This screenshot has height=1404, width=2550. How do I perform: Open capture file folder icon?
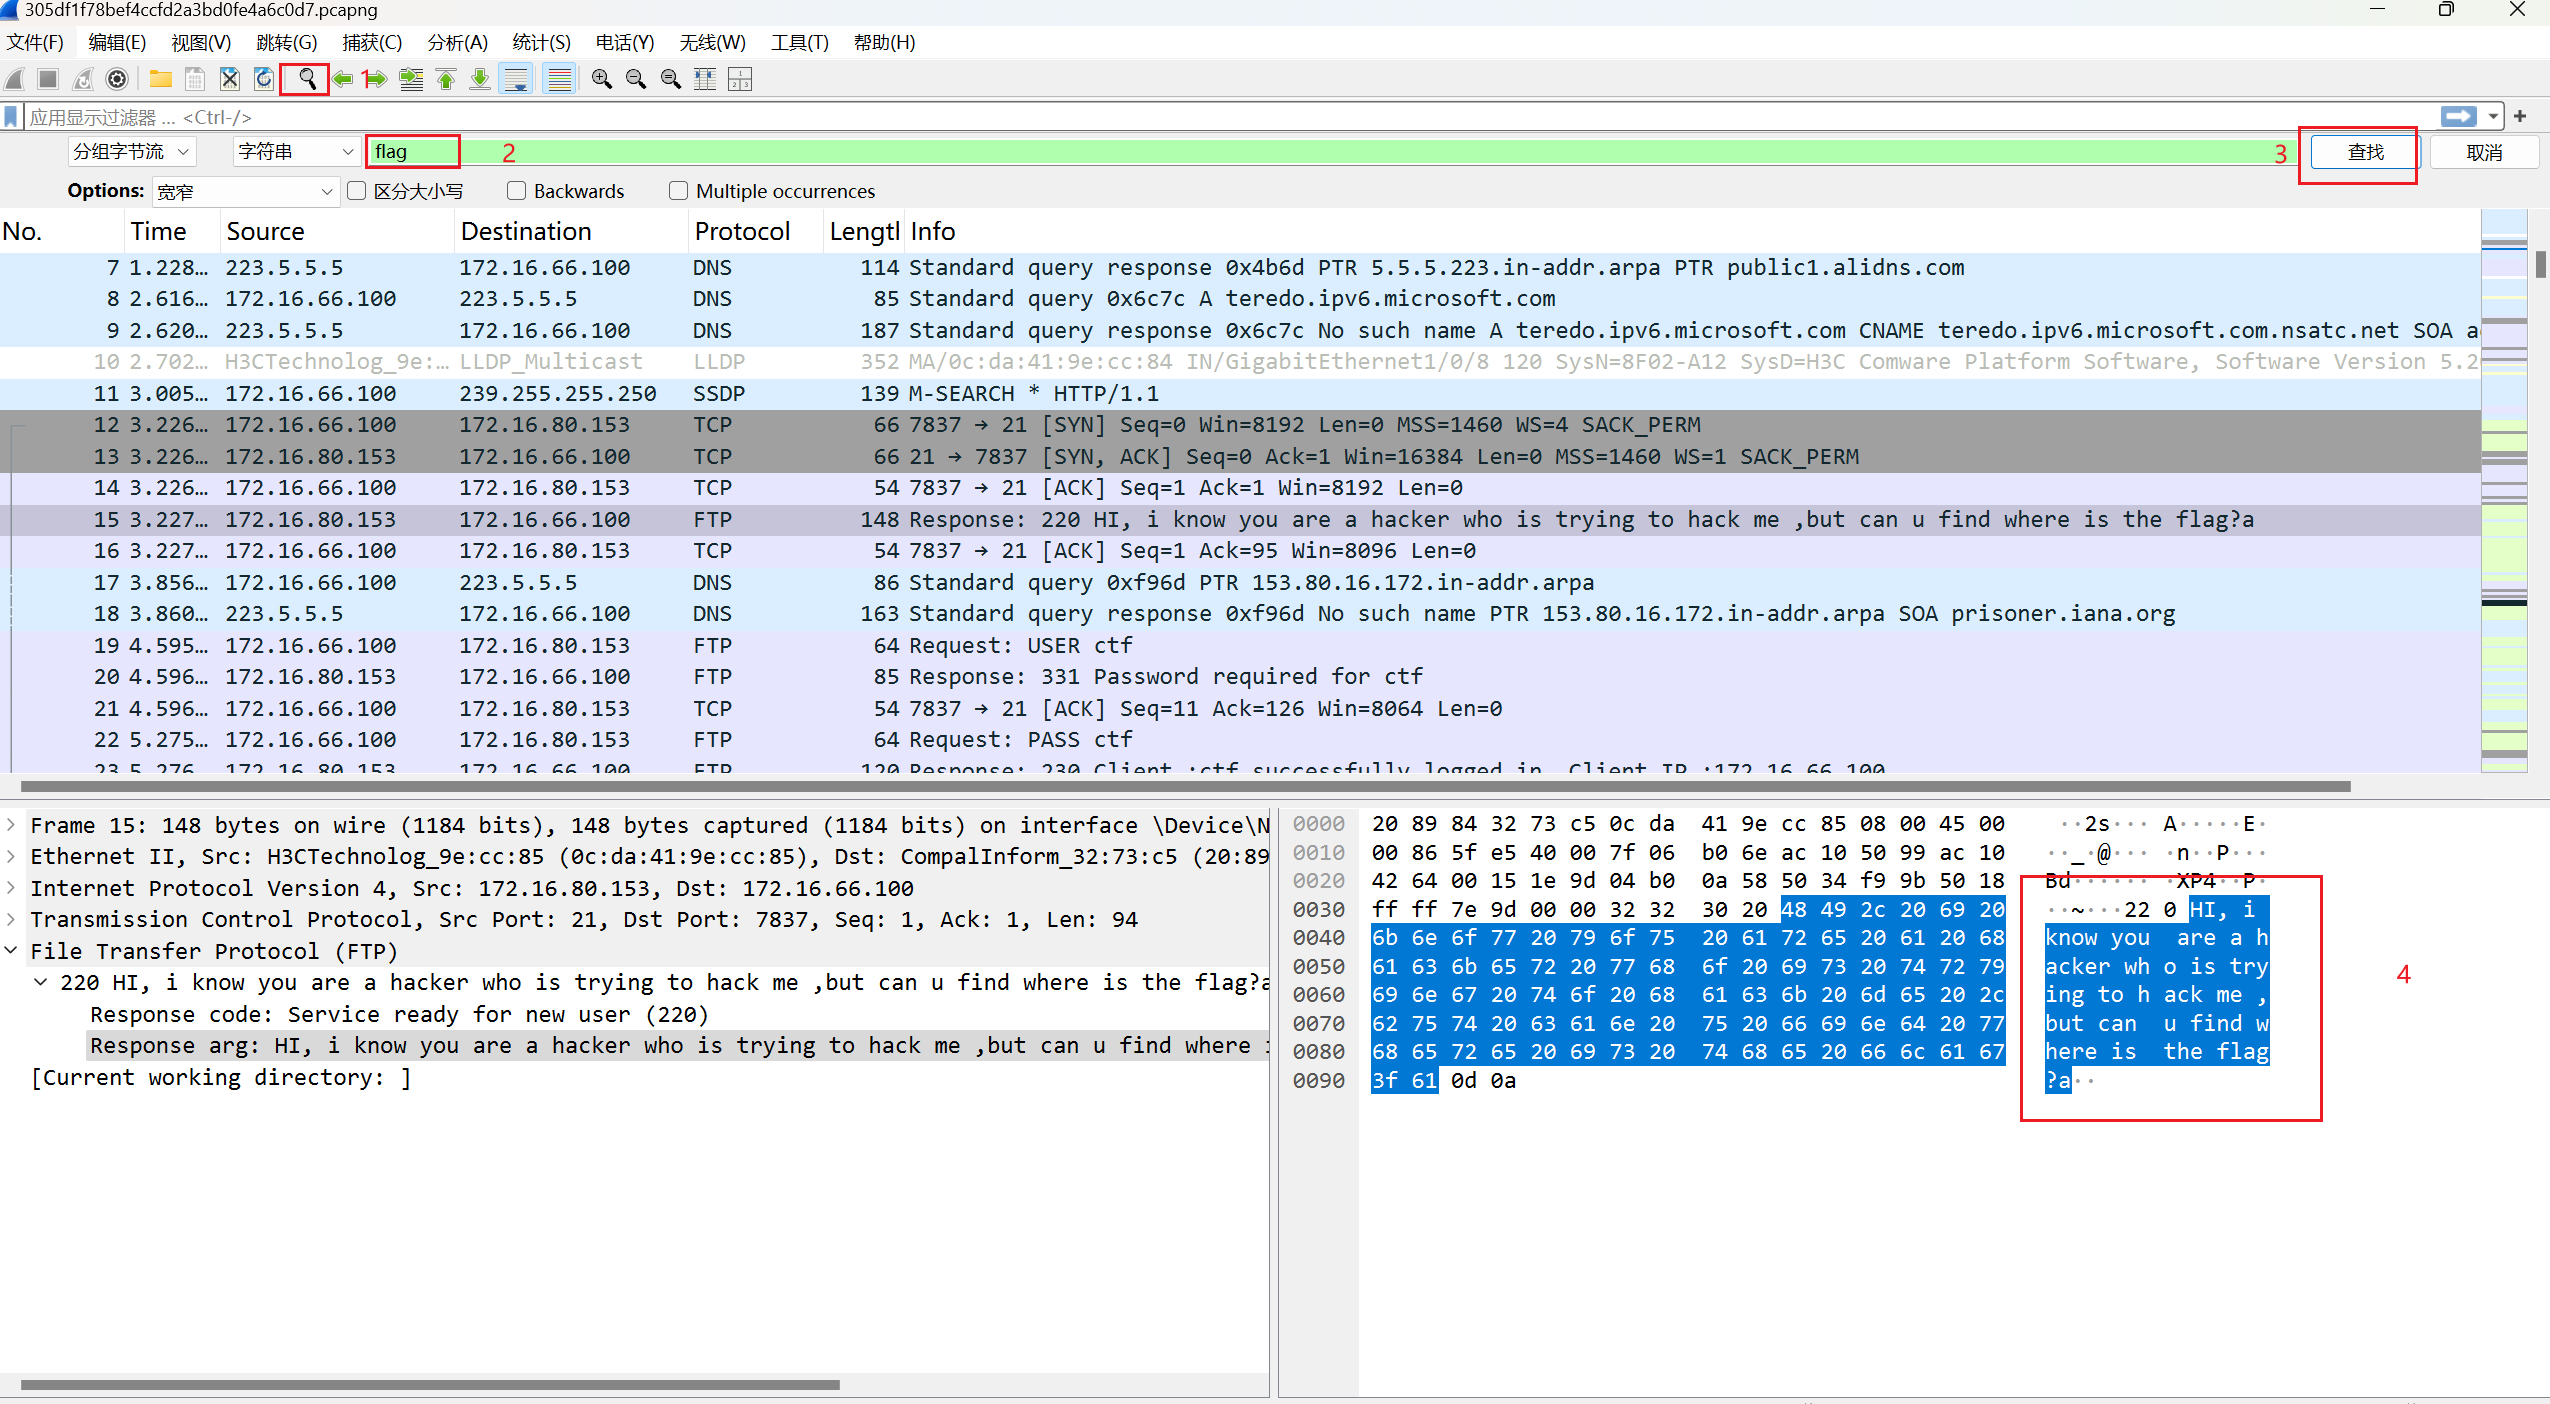pos(160,79)
